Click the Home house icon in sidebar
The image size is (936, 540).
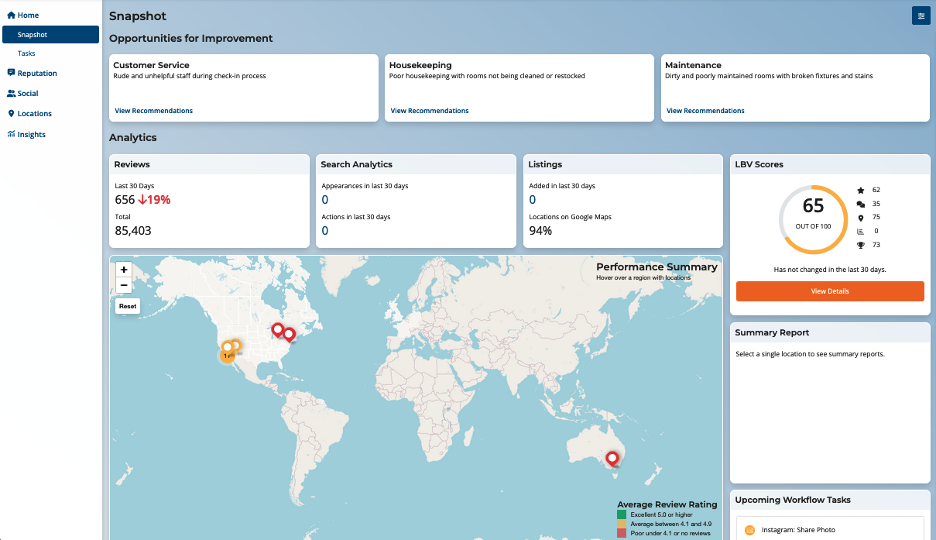[11, 15]
